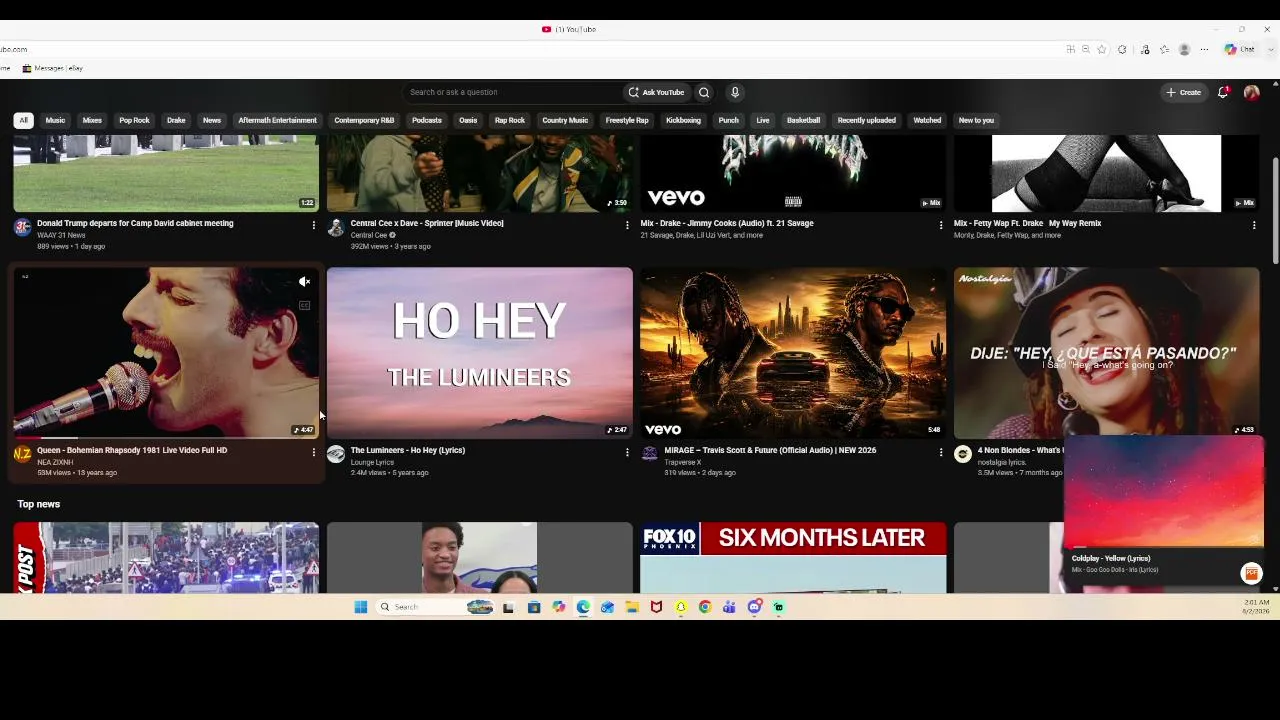Play the FOX 10 Six Months Later thumbnail
Screen dimensions: 1280x720
coord(793,557)
